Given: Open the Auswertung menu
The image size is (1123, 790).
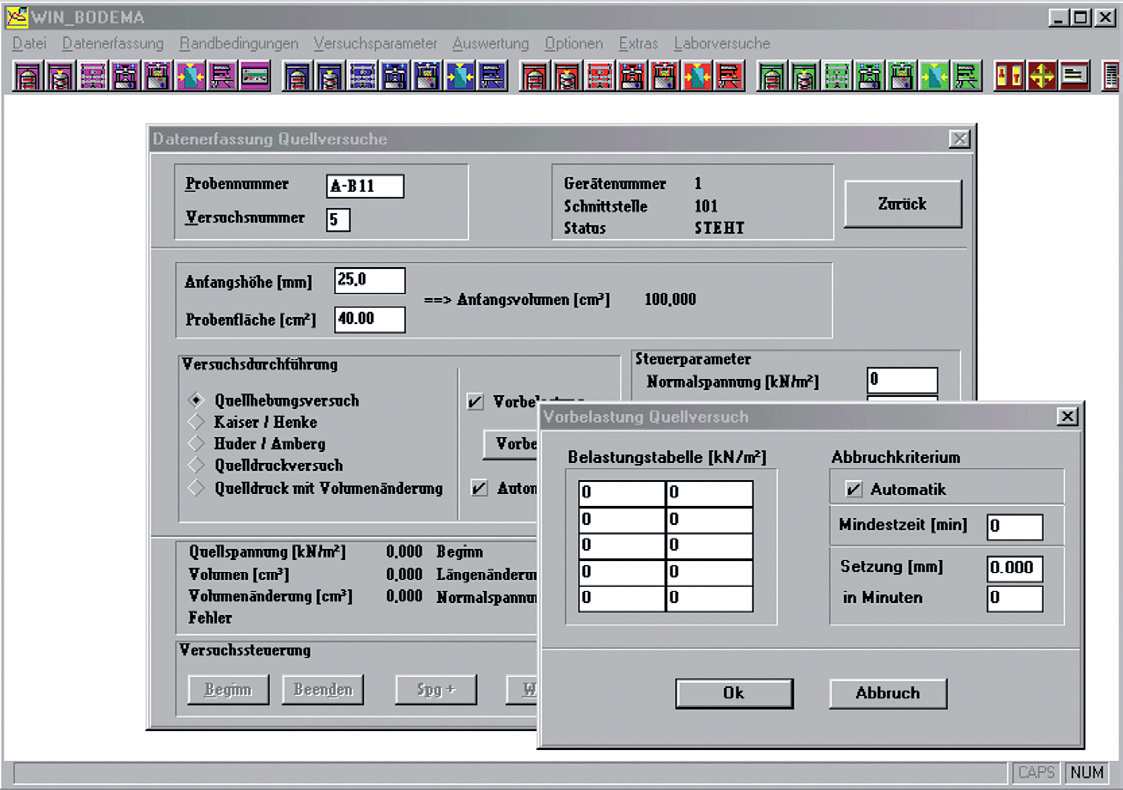Looking at the screenshot, I should tap(491, 43).
